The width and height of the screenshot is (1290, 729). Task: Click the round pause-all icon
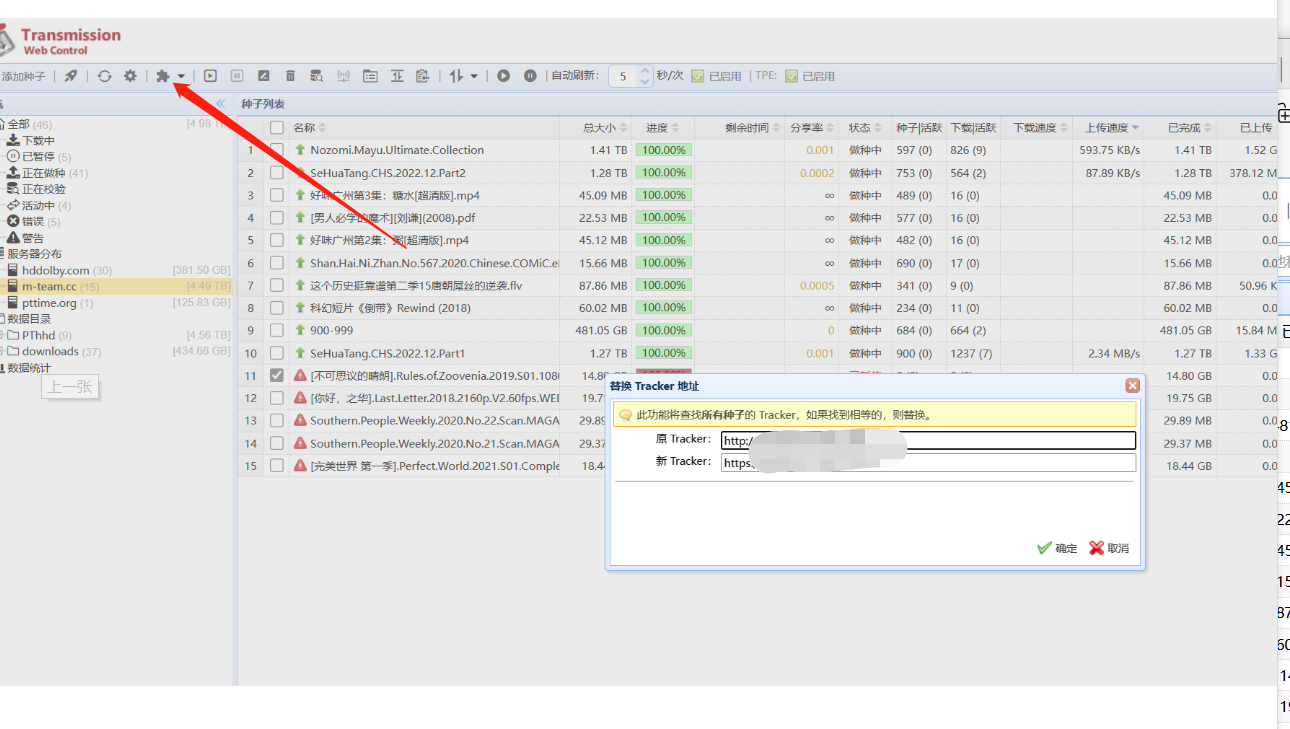(x=530, y=76)
